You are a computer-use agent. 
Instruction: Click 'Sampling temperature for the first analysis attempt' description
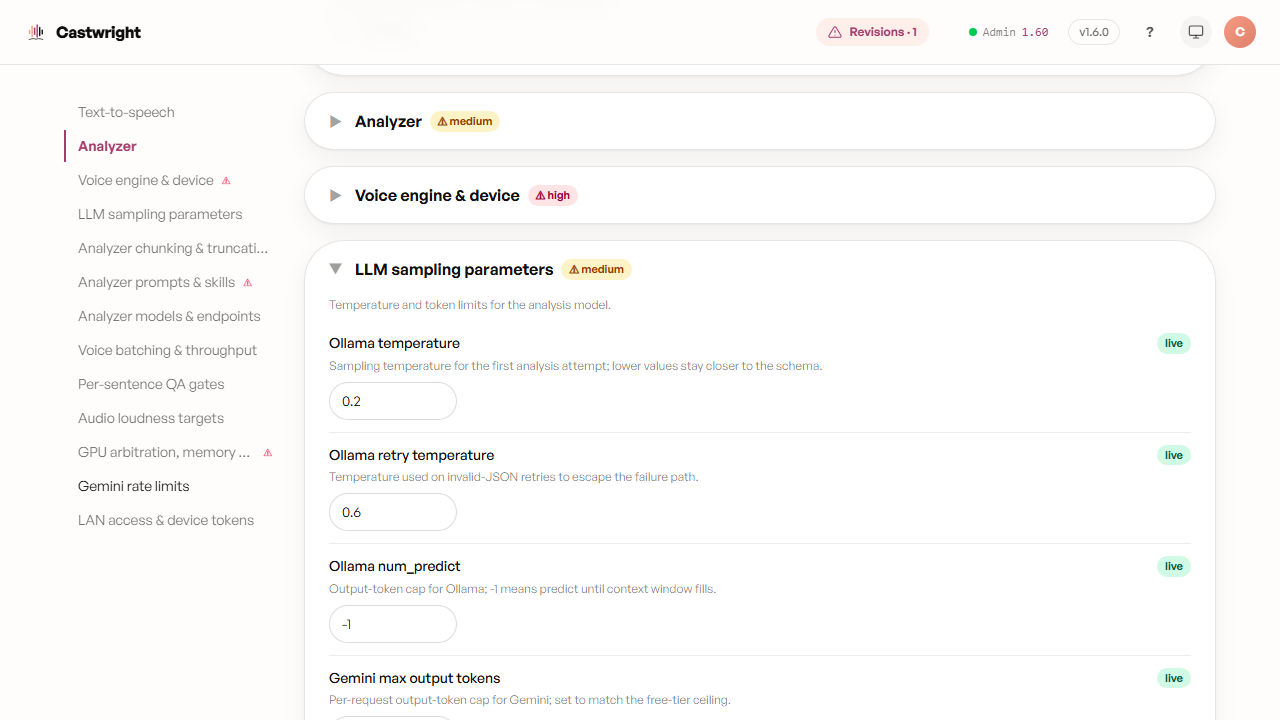click(x=575, y=366)
